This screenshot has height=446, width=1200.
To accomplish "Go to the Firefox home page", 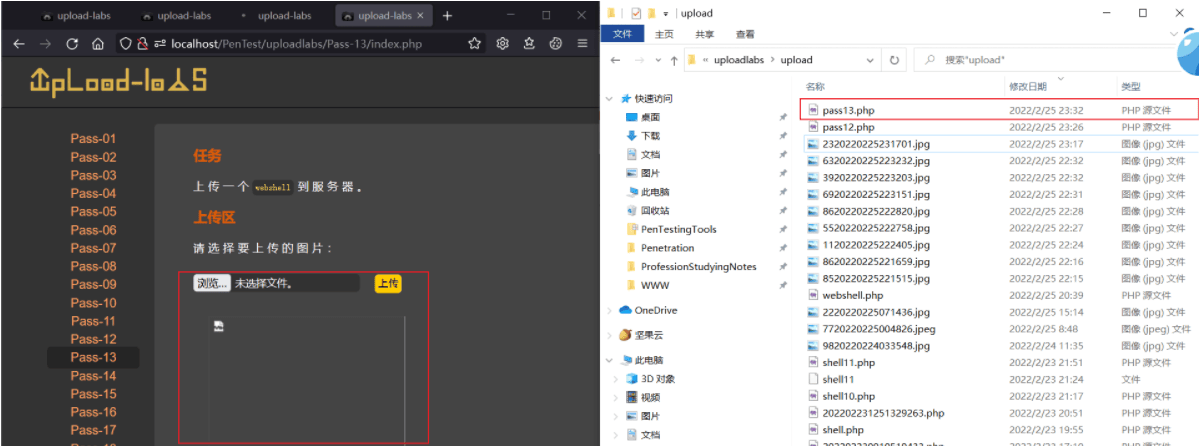I will (x=98, y=44).
